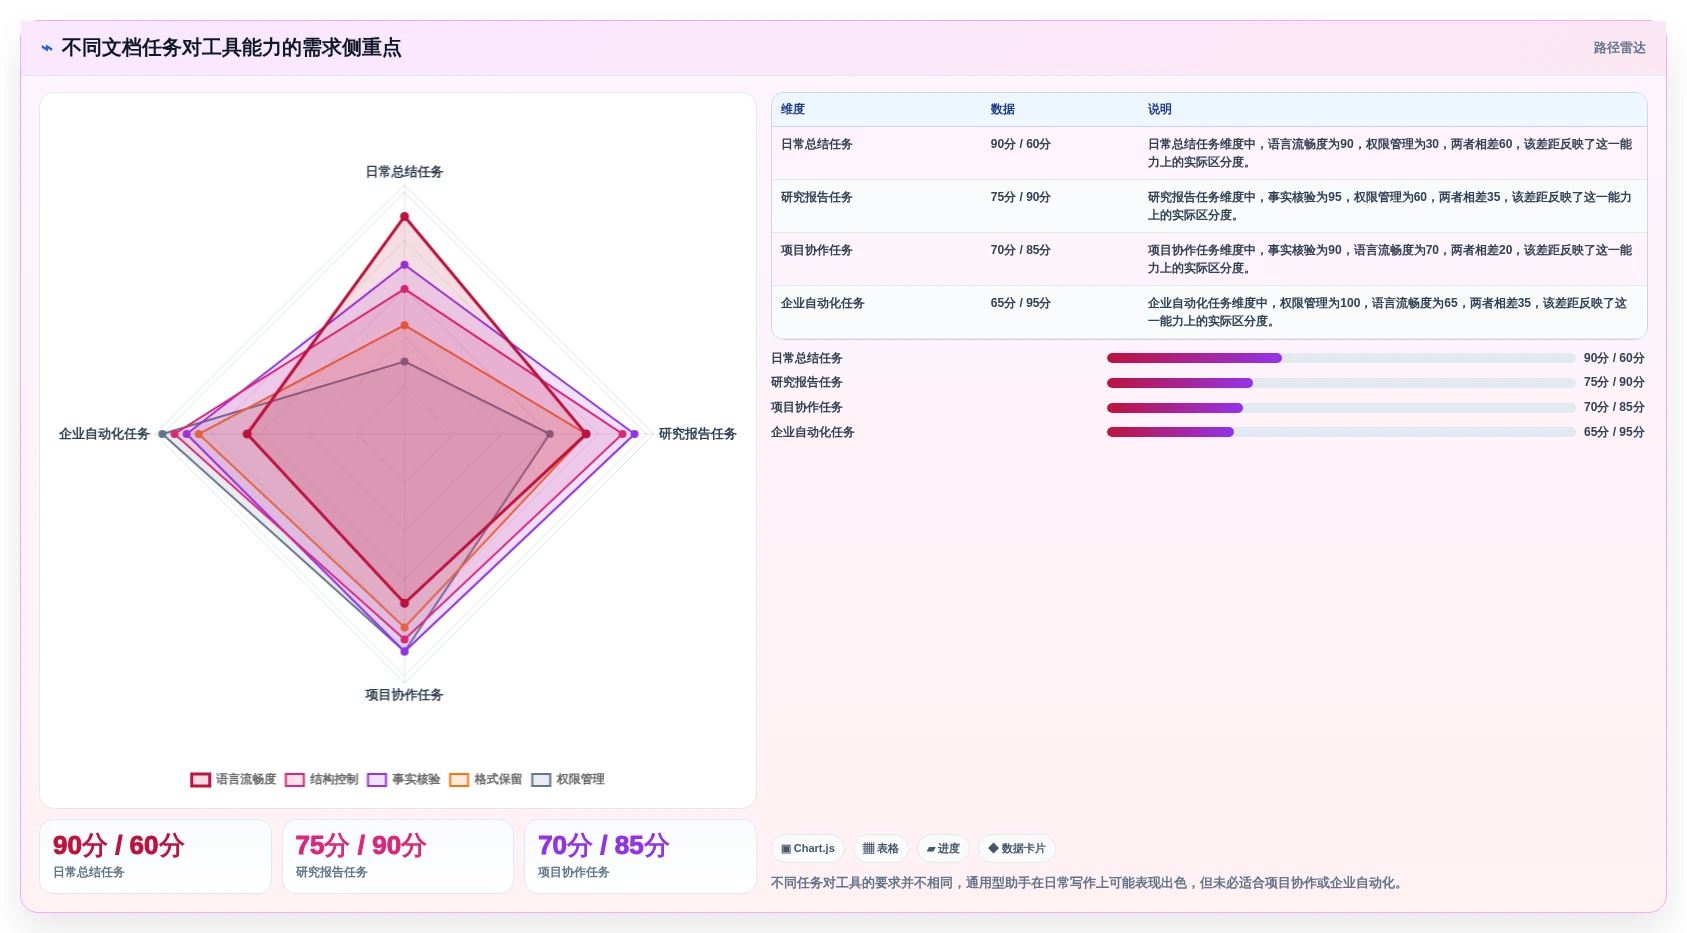Screen dimensions: 1687x933
Task: Click the page title 不同文档任务对工具能力的需求侧重点
Action: (231, 48)
